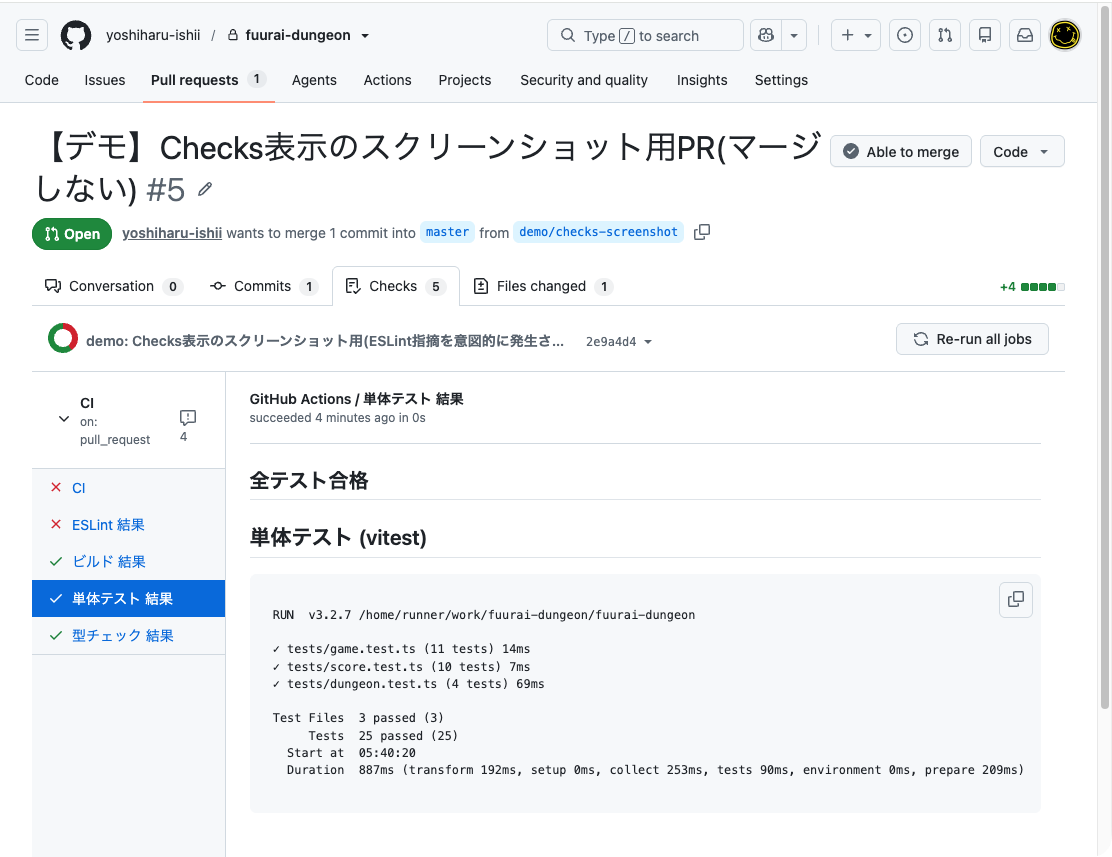The height and width of the screenshot is (857, 1112).
Task: Edit the pull request title pencil icon
Action: point(205,189)
